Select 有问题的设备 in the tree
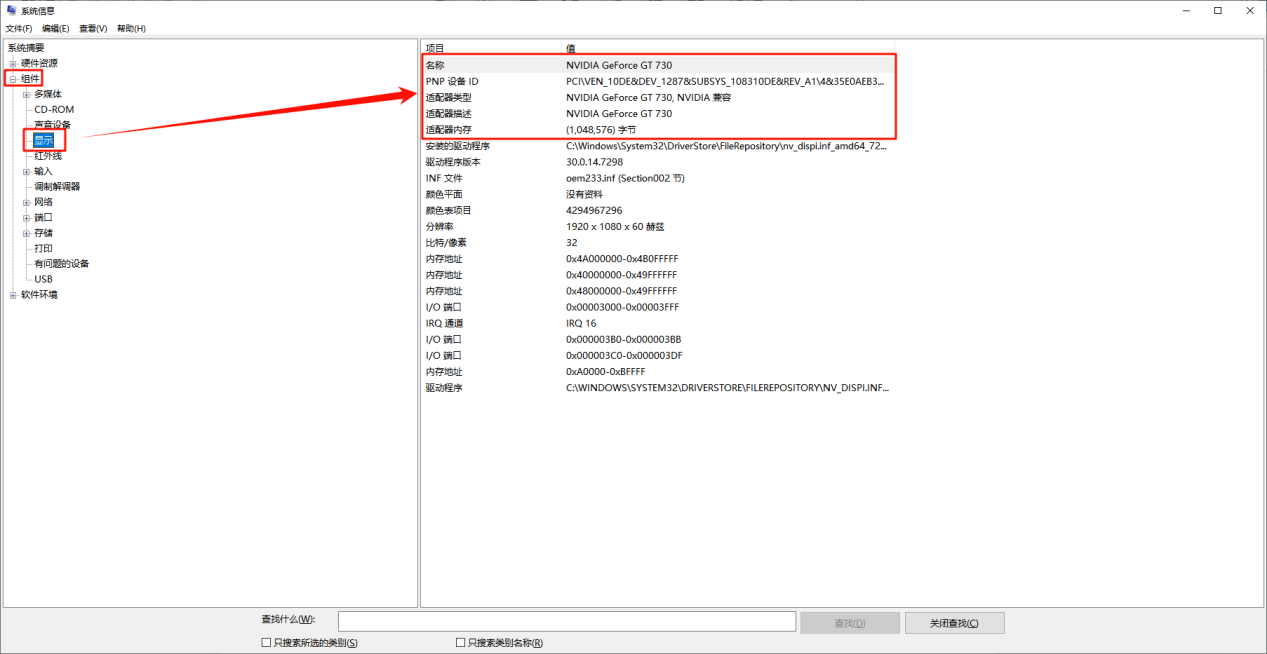 coord(61,264)
